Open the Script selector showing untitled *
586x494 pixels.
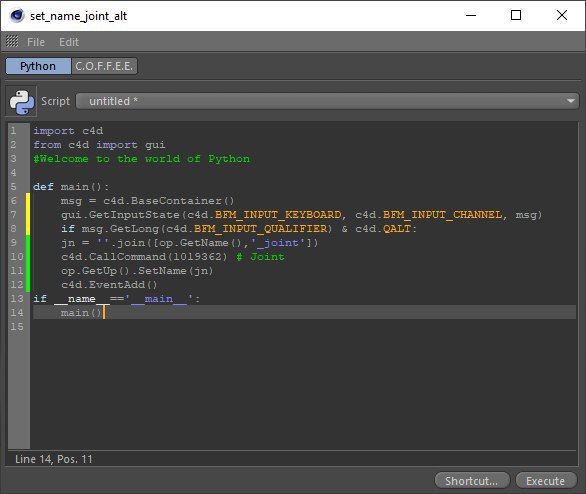click(327, 101)
